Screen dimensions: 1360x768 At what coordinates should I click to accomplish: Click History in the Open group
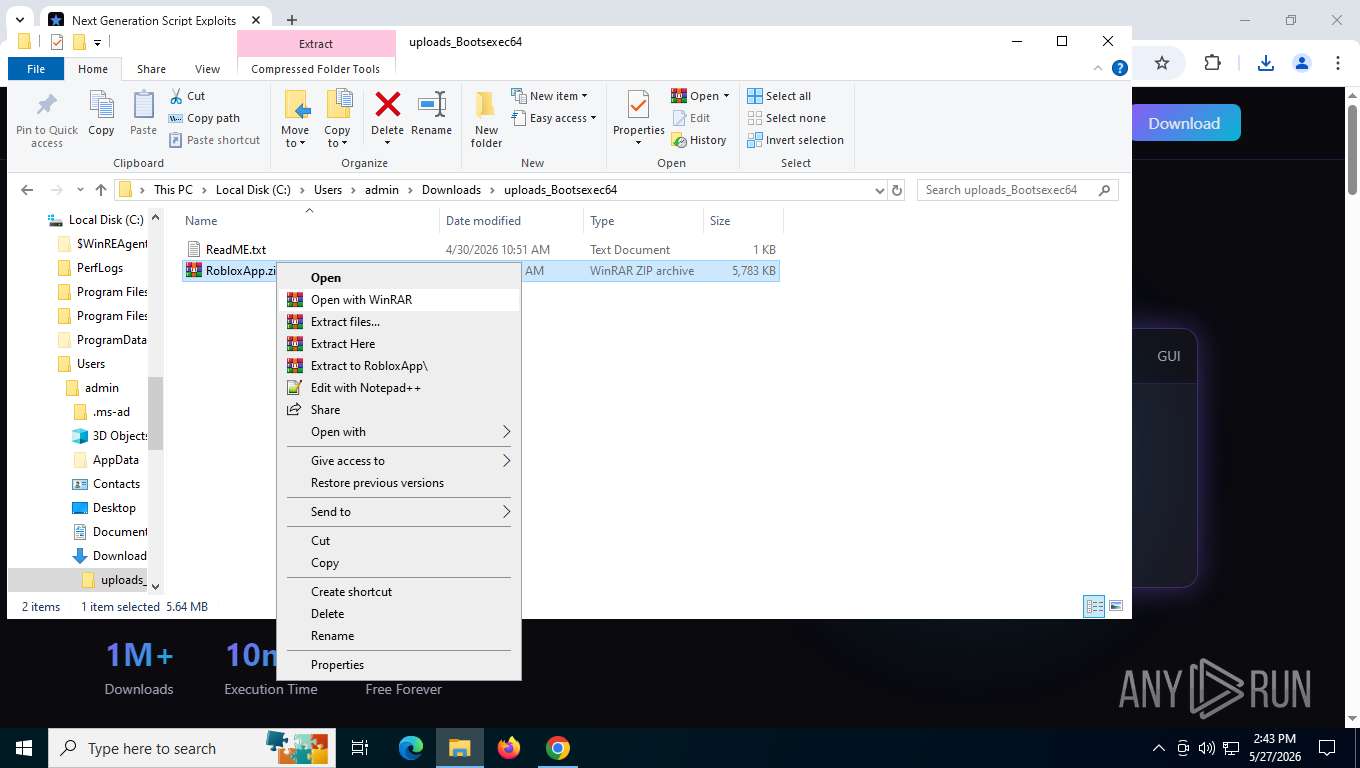[699, 140]
